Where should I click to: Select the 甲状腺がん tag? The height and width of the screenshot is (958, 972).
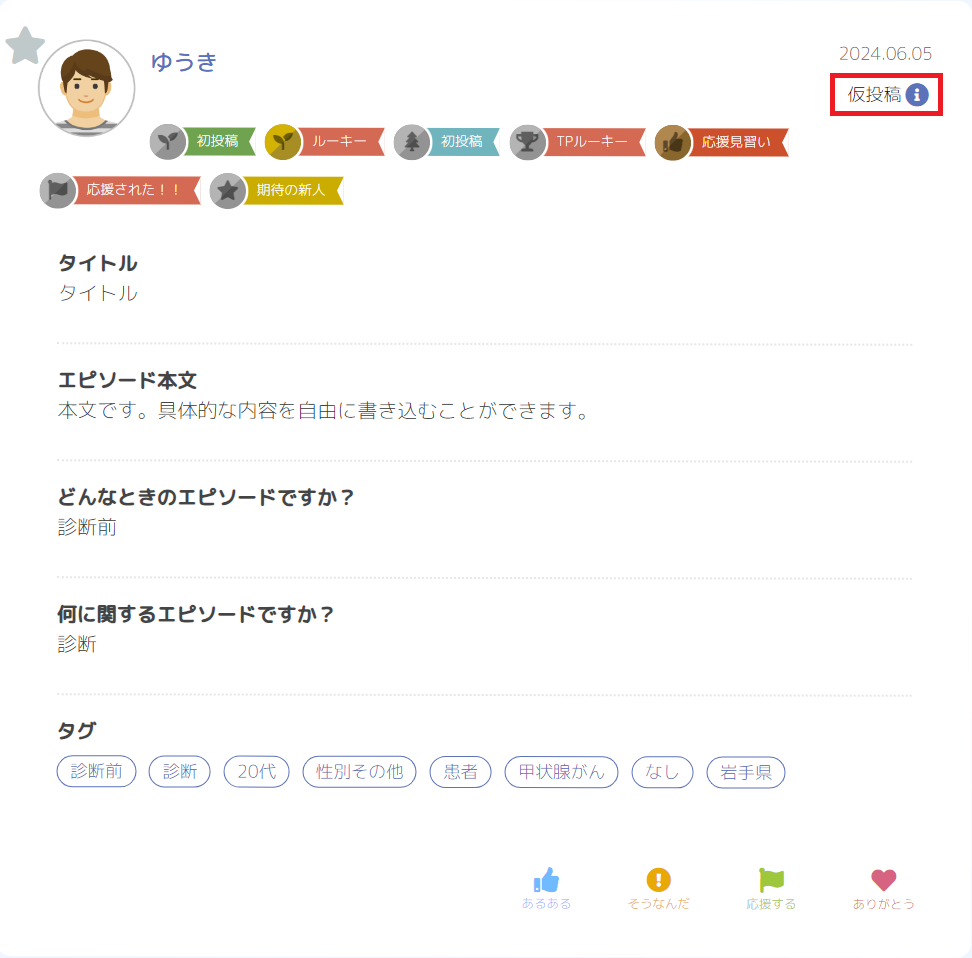562,771
